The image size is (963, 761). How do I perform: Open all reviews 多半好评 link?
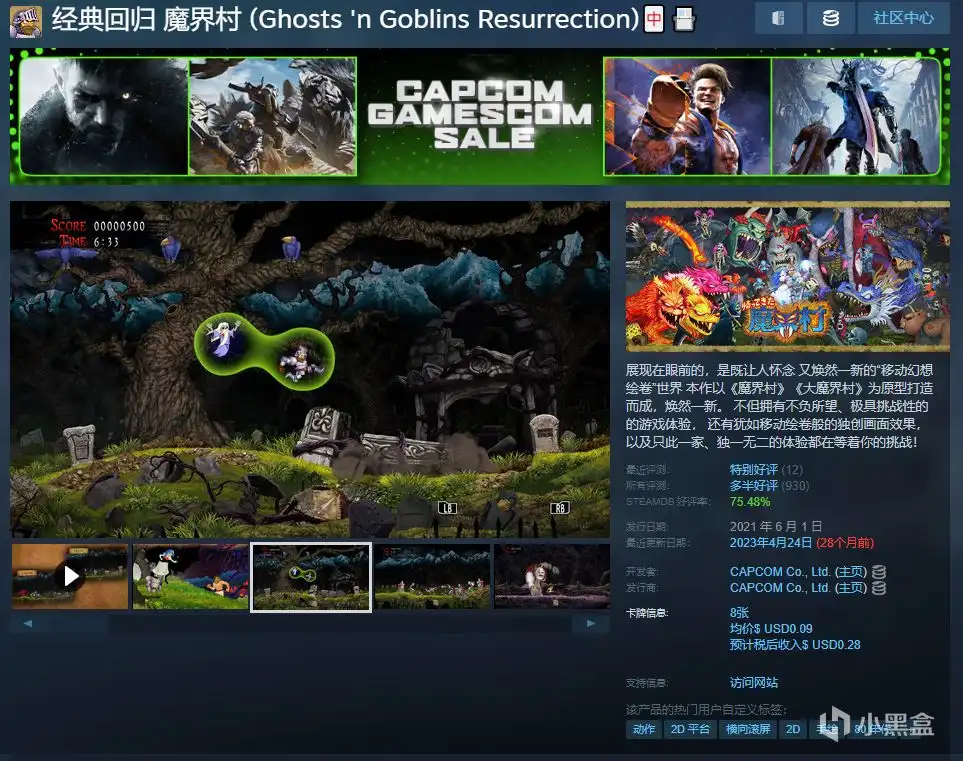(x=753, y=486)
